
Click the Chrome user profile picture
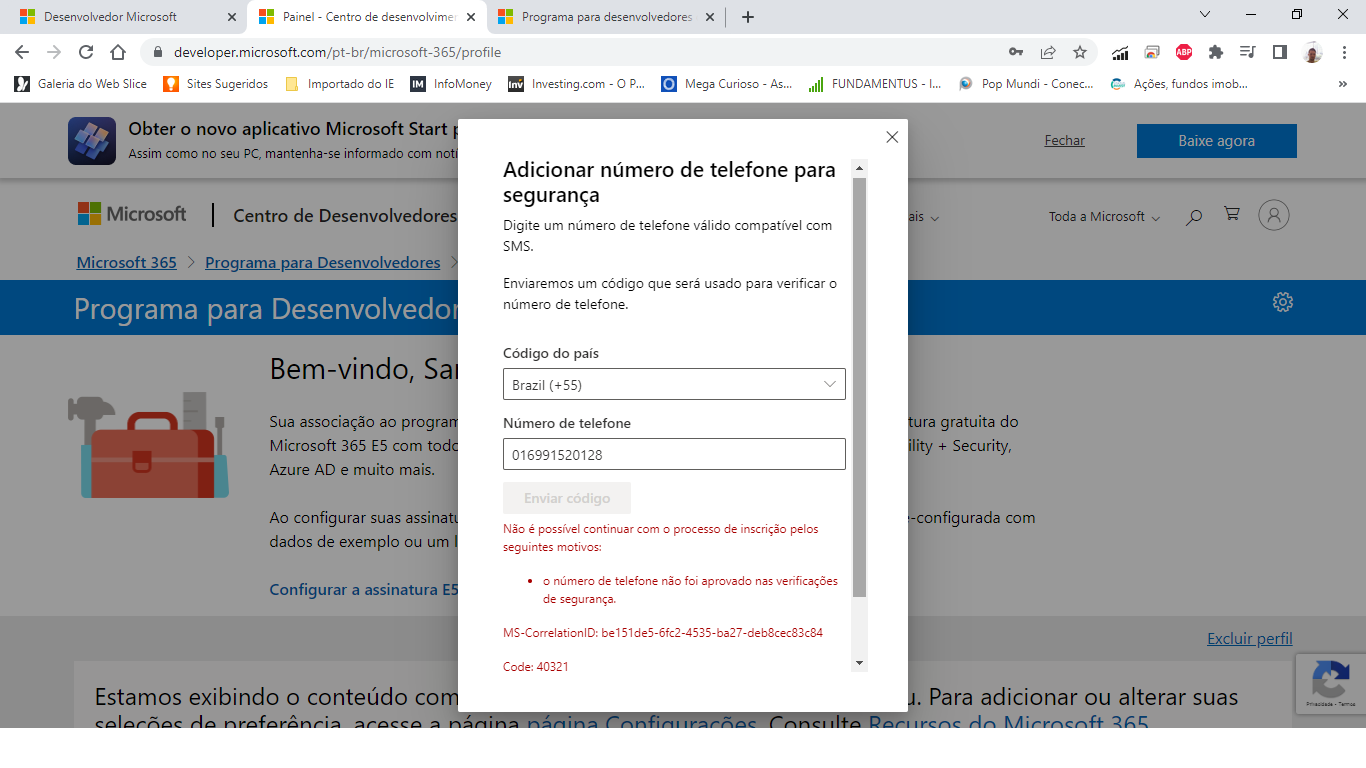click(1313, 52)
